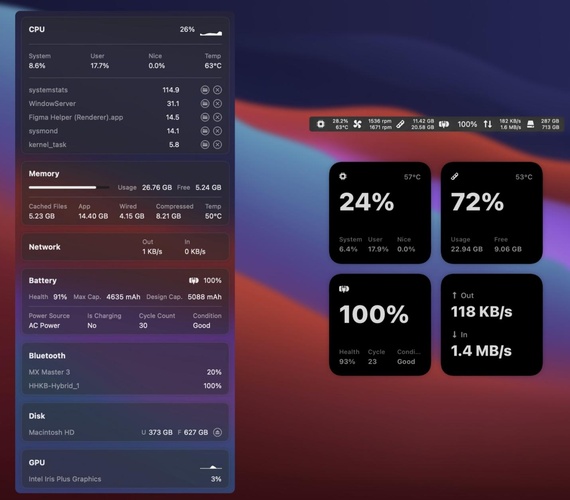Image resolution: width=570 pixels, height=500 pixels.
Task: Click the kernel_task process name
Action: tap(47, 145)
